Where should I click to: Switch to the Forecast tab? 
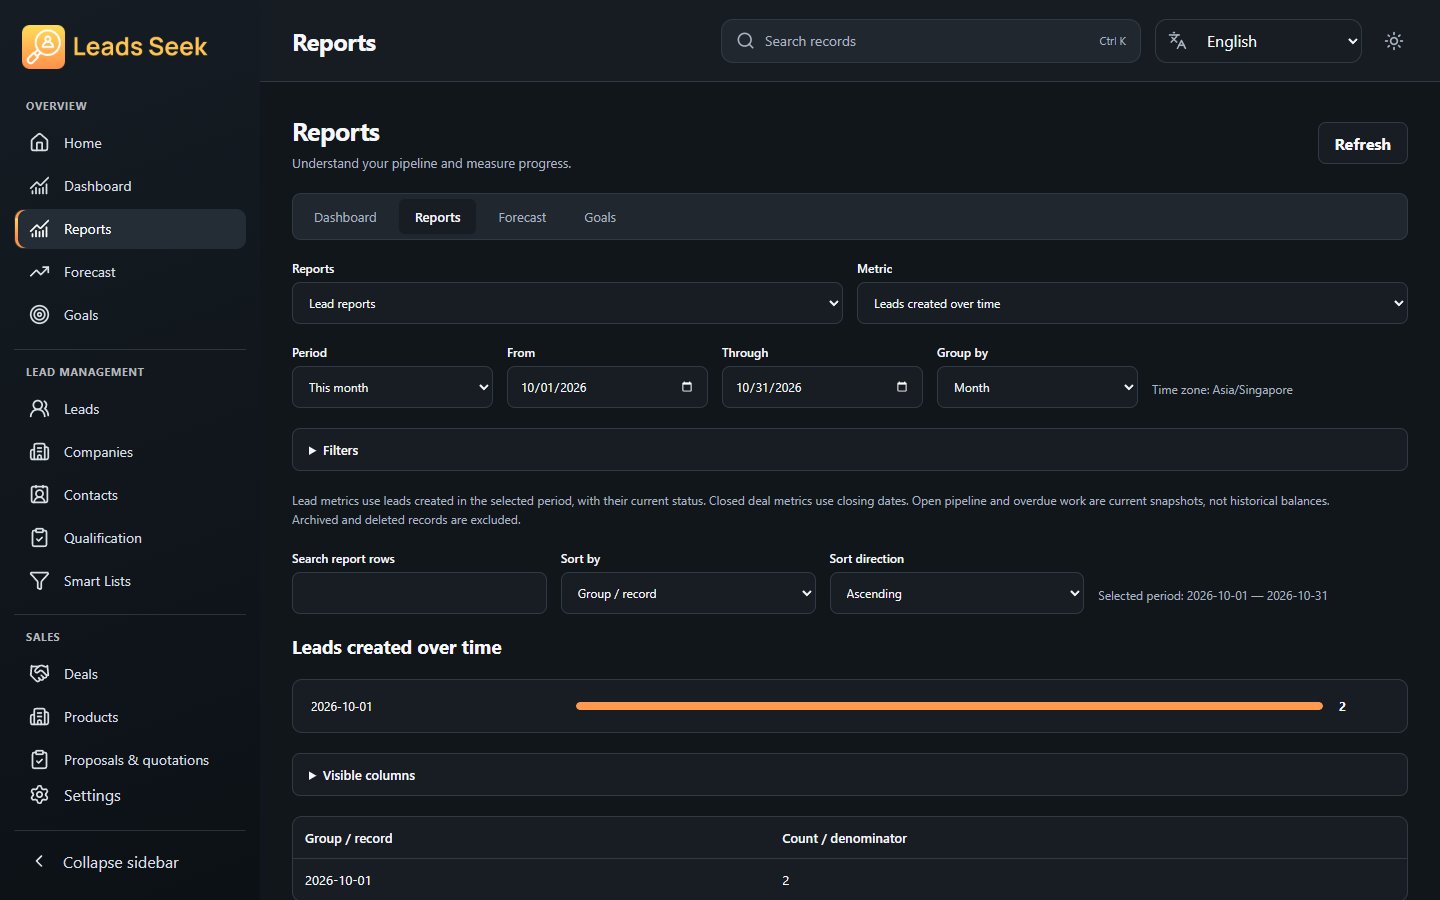(522, 217)
